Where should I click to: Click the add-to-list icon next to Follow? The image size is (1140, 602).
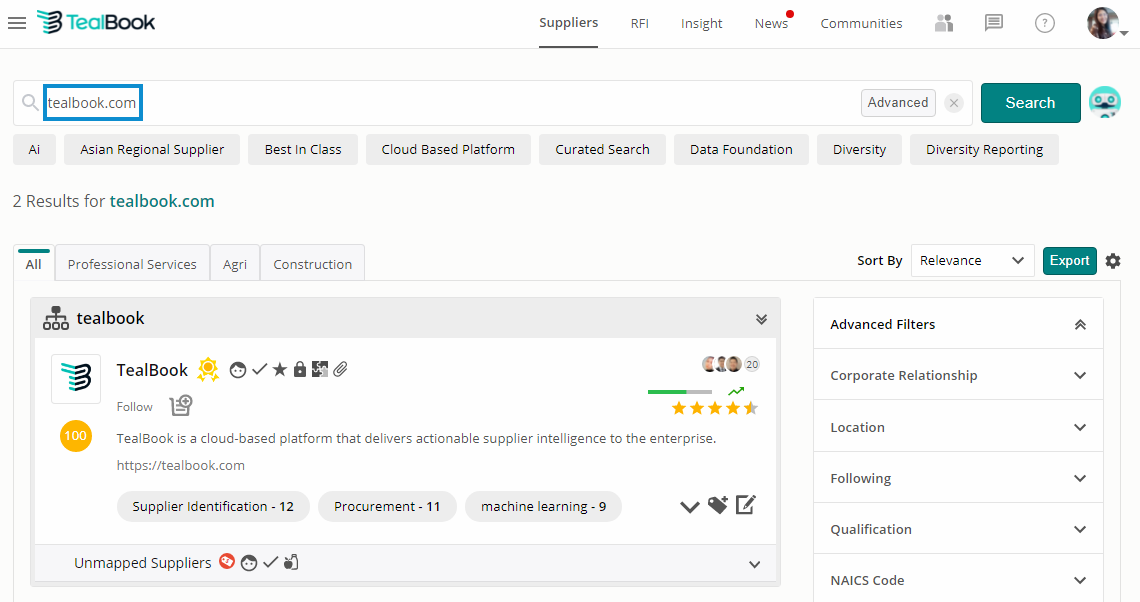coord(180,406)
